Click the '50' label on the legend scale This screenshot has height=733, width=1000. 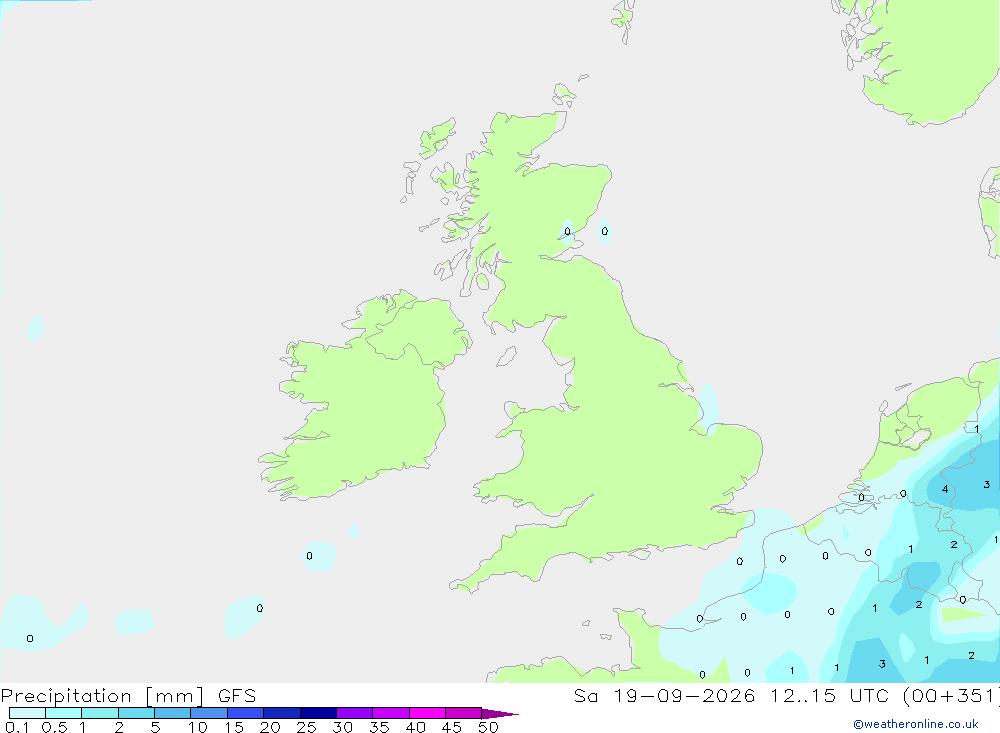[488, 727]
